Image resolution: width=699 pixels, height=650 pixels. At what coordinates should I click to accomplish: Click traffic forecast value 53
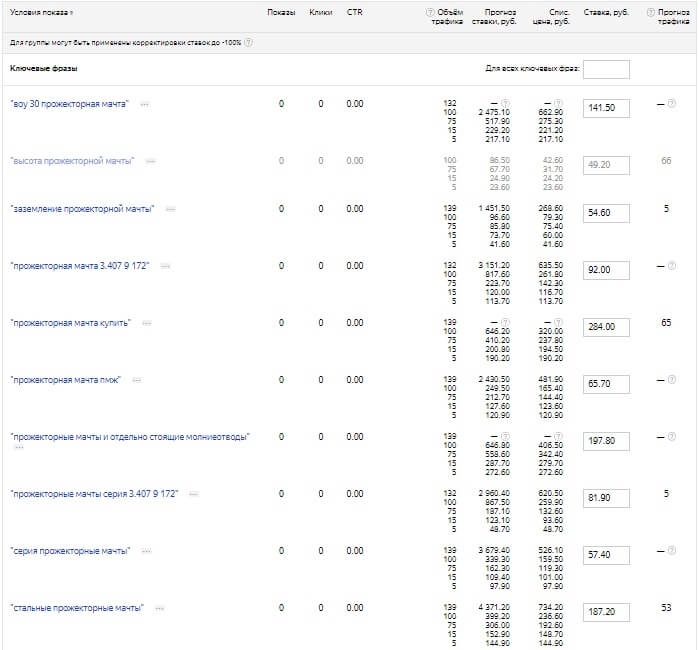click(x=666, y=608)
